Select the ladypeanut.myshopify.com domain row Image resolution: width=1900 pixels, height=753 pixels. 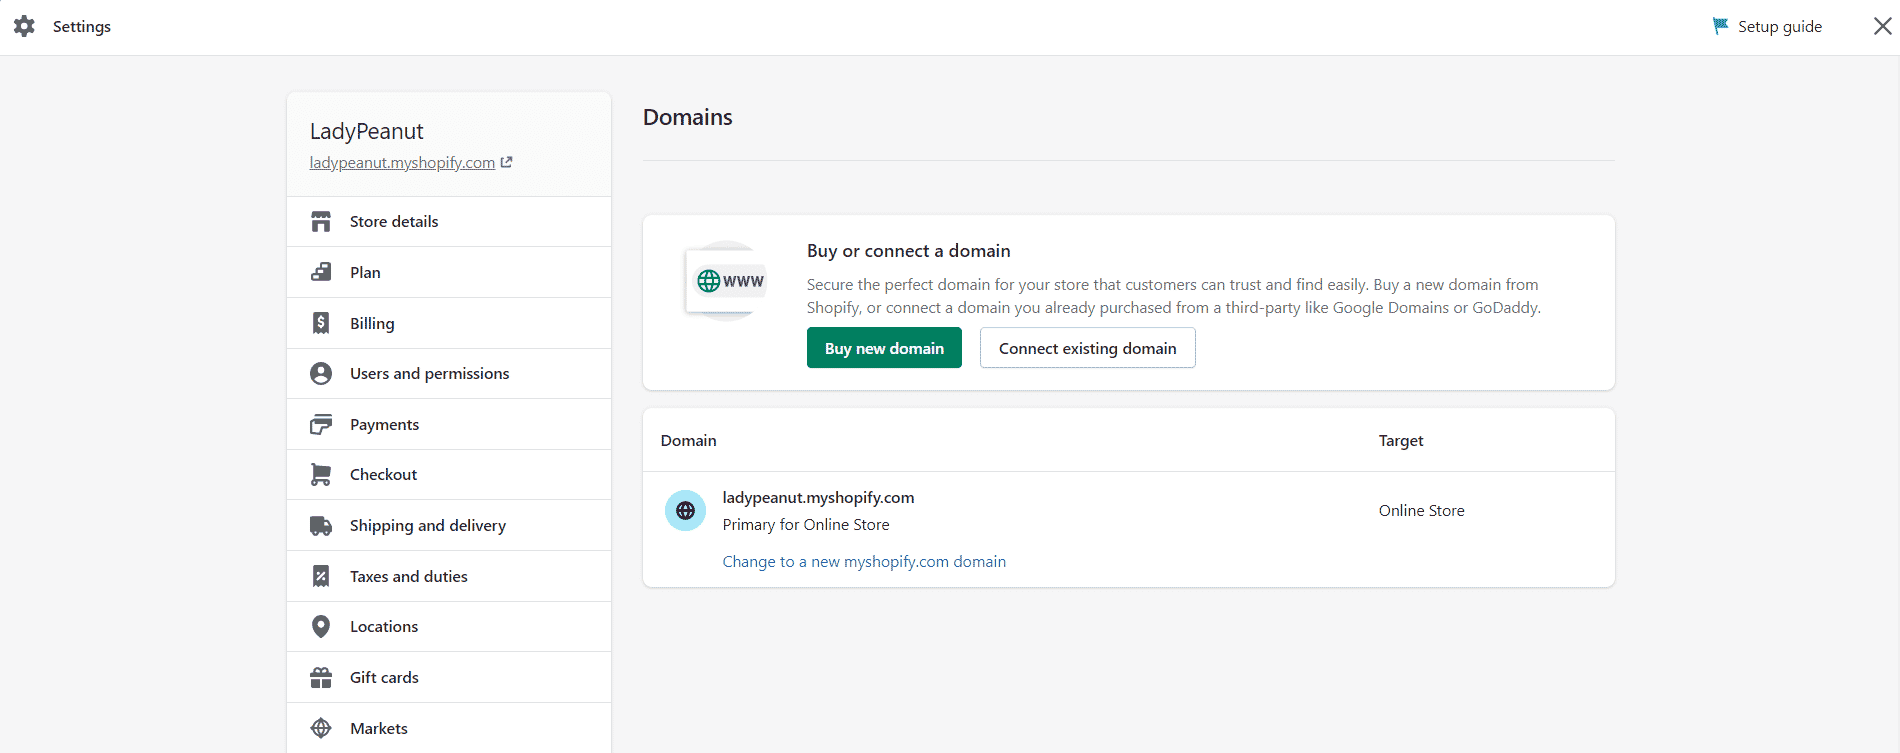pos(818,498)
